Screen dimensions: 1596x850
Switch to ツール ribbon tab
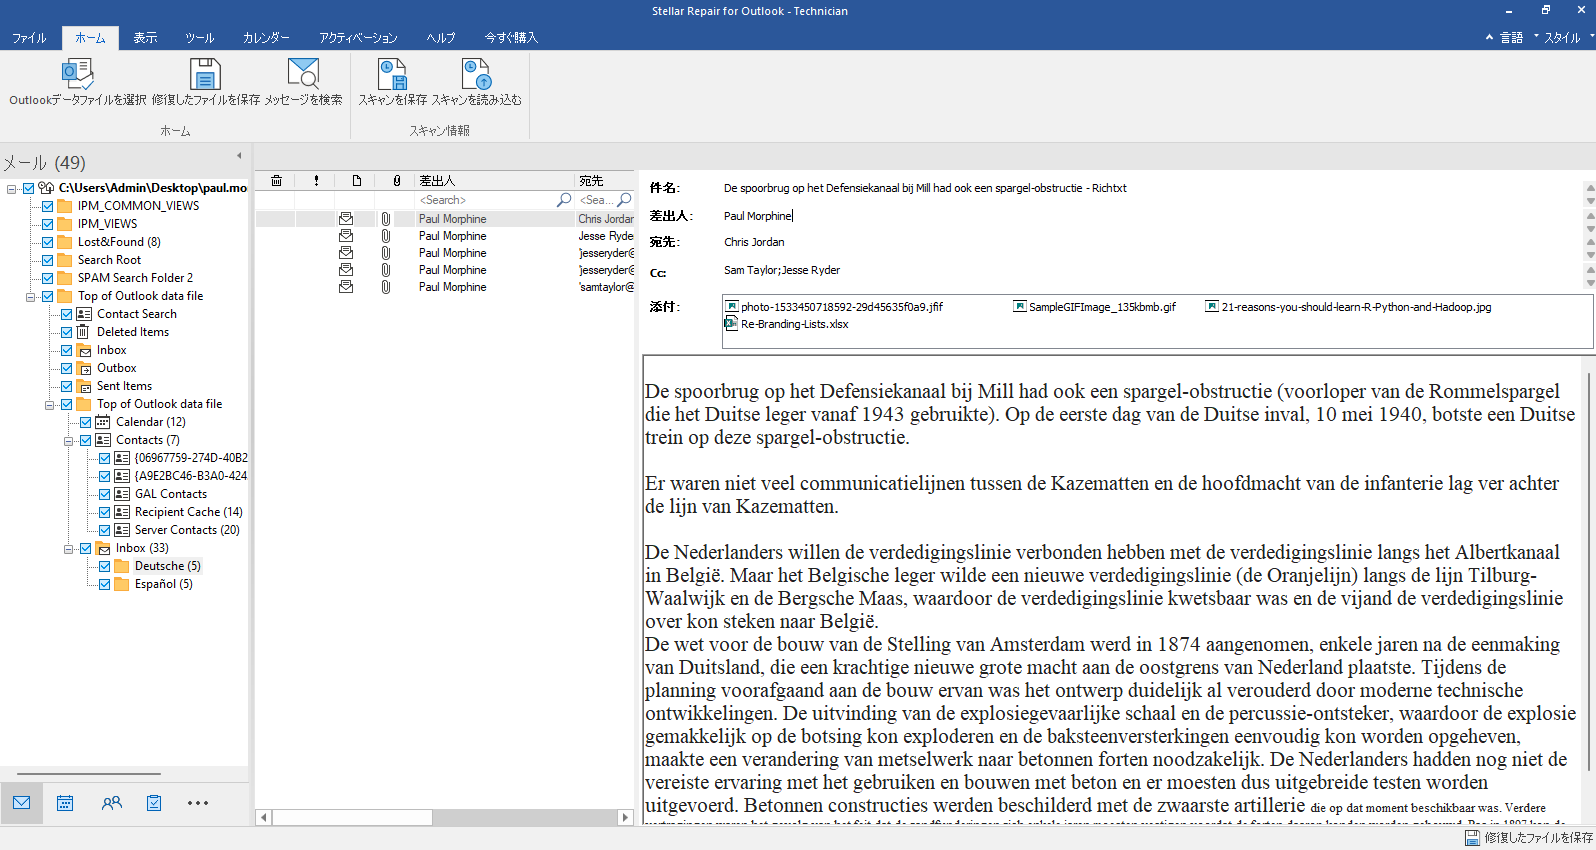[200, 38]
